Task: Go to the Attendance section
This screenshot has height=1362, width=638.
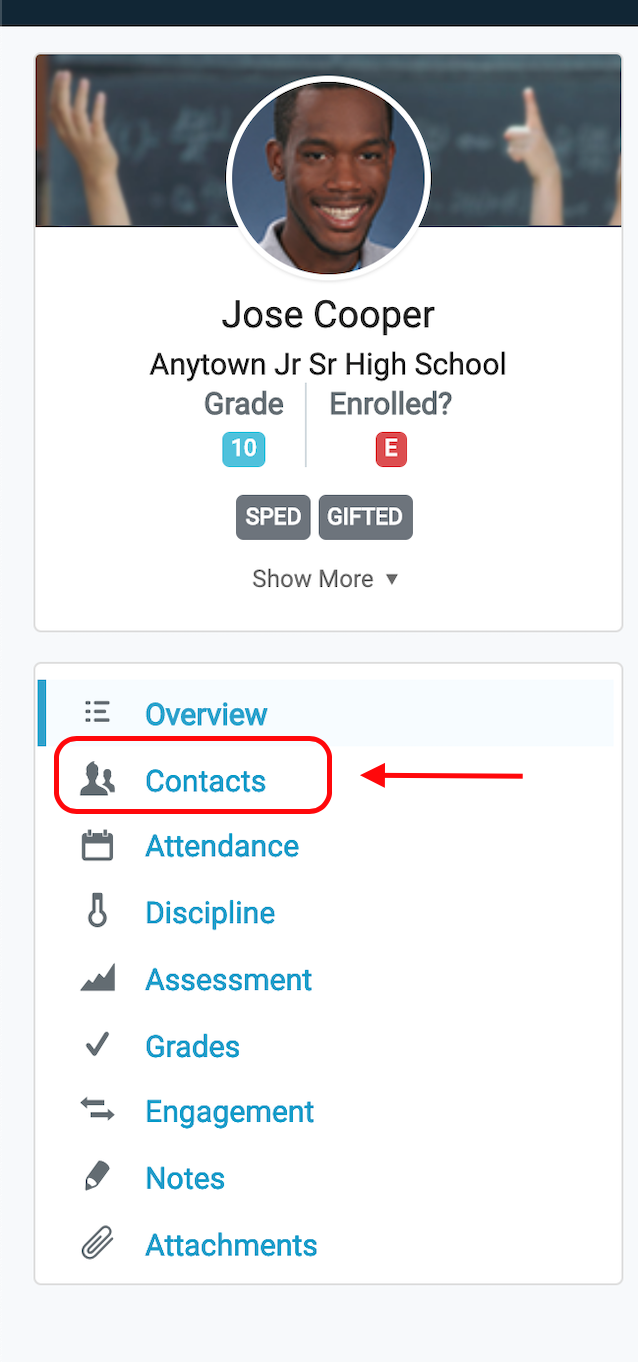Action: [222, 846]
